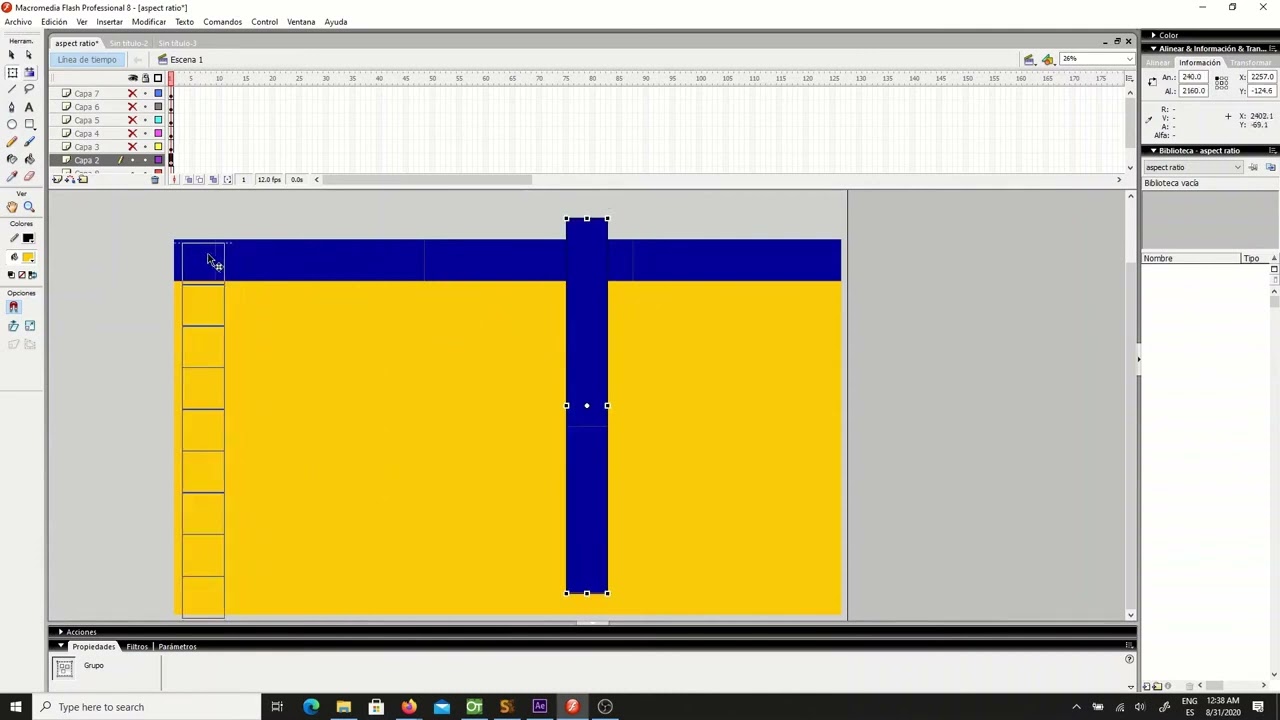Click the Línea de tiempo button
This screenshot has height=720, width=1280.
(x=87, y=60)
